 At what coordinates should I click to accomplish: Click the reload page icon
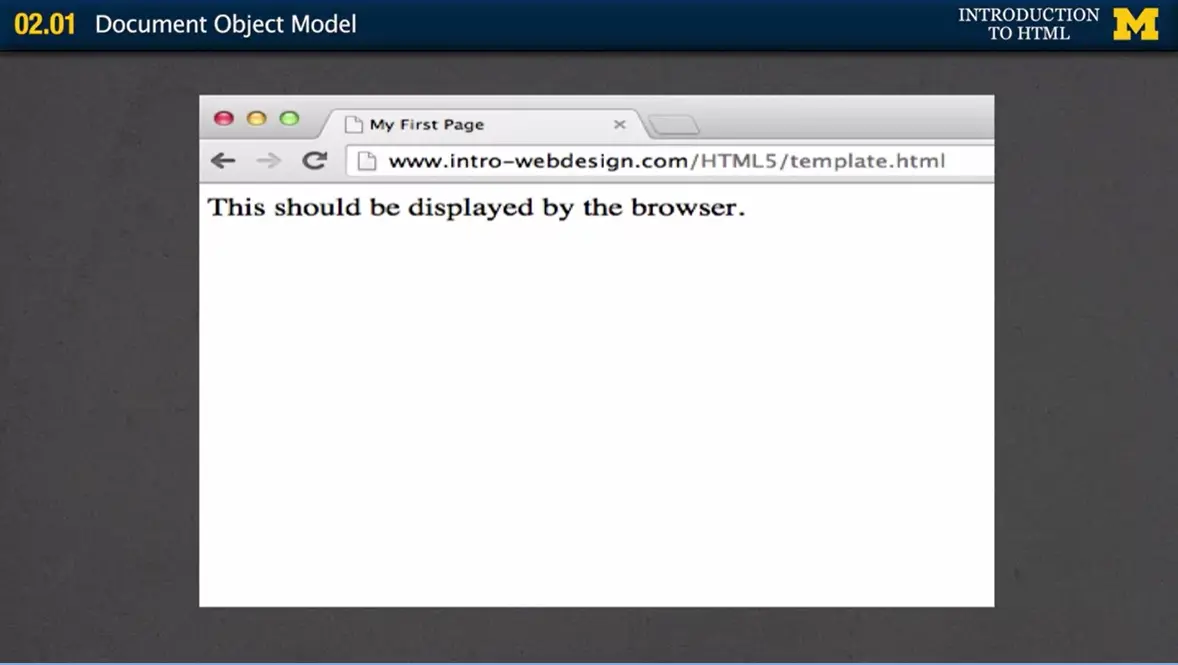pos(314,160)
